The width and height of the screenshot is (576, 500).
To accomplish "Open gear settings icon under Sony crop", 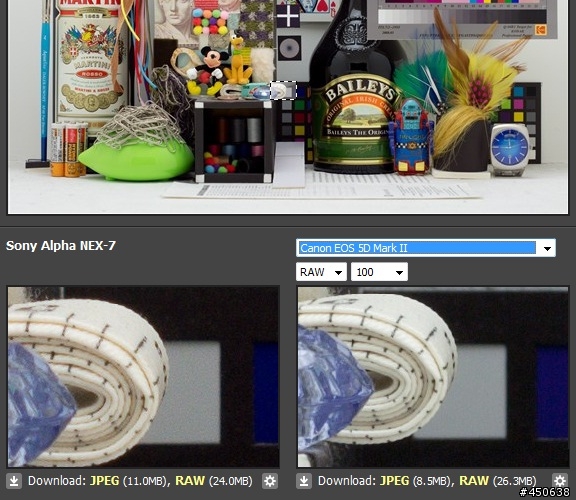I will [270, 481].
